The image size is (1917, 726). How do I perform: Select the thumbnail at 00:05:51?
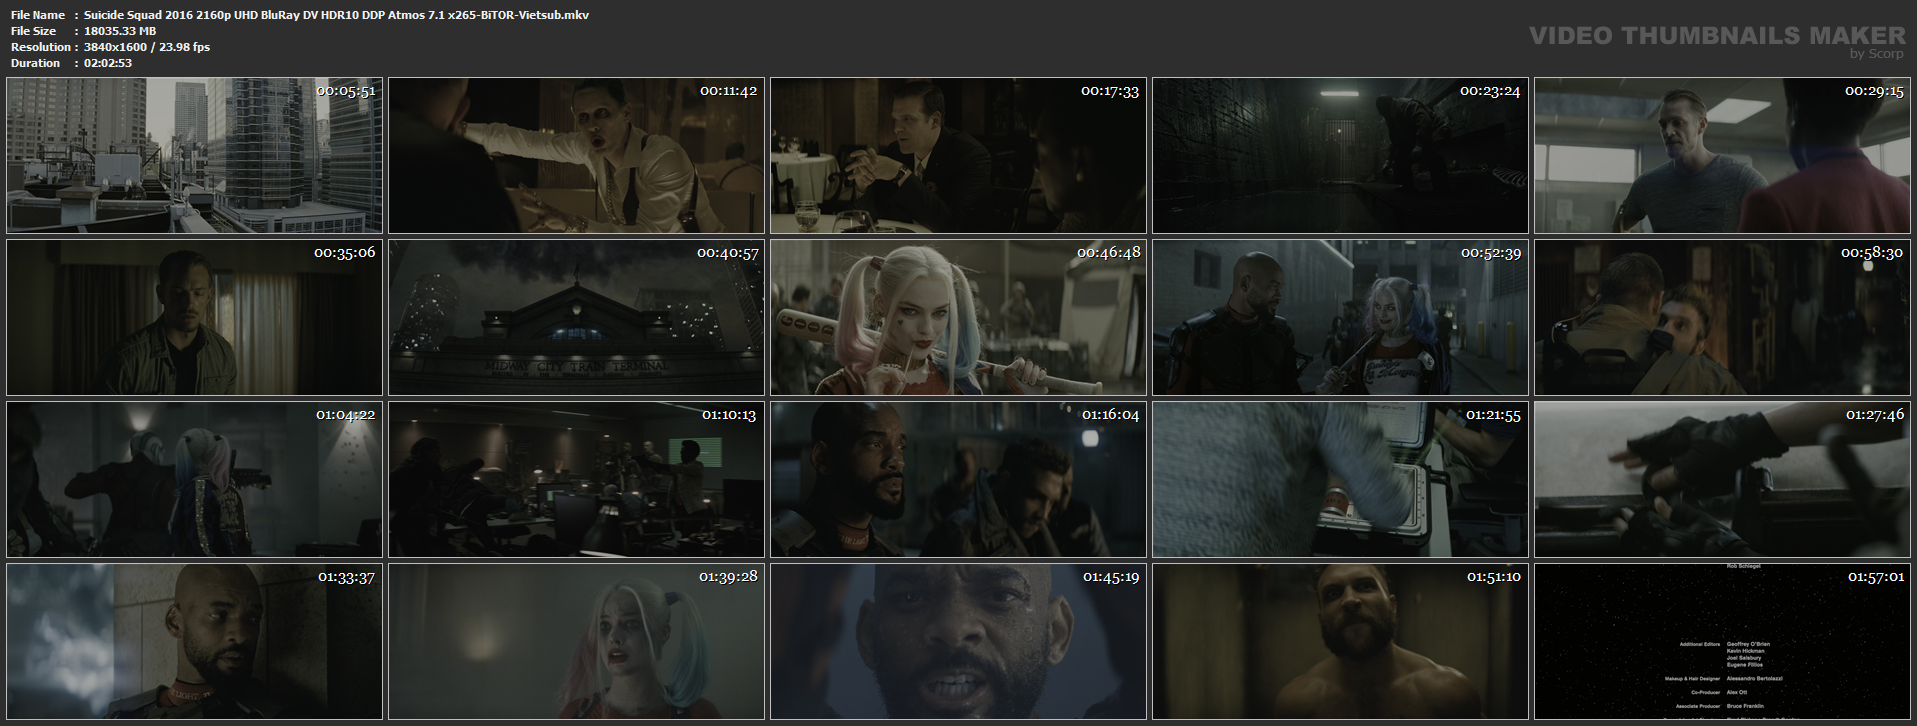[x=194, y=155]
